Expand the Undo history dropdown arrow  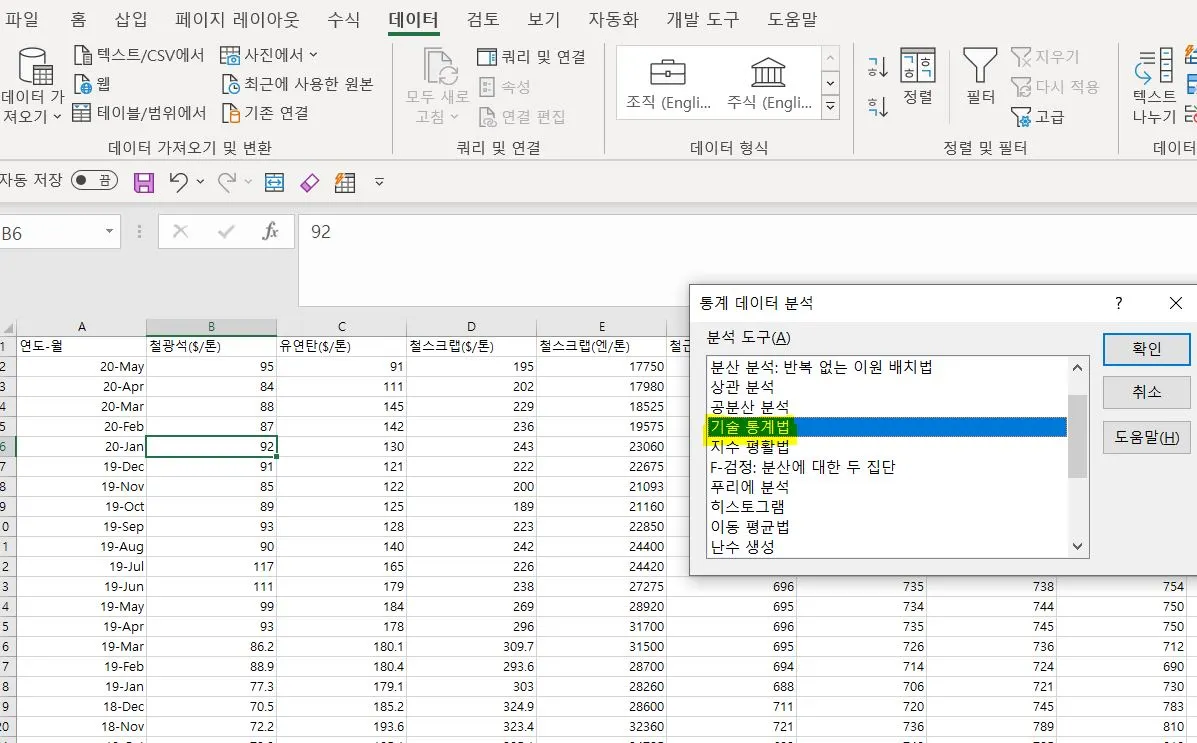pos(200,182)
